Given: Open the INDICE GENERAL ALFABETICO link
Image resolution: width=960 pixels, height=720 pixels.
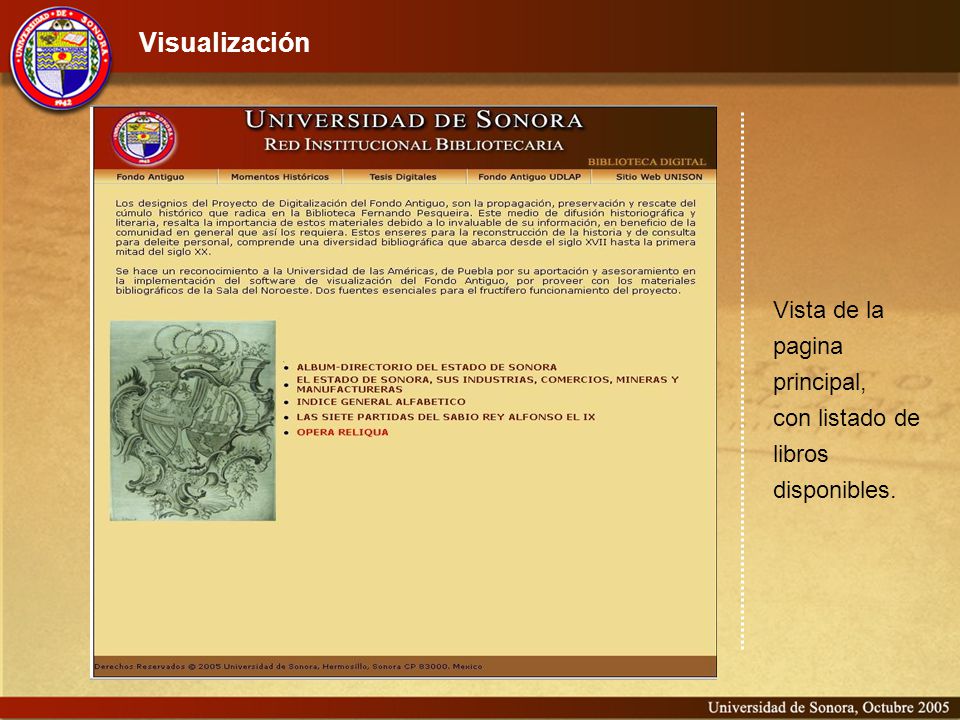Looking at the screenshot, I should pyautogui.click(x=381, y=402).
